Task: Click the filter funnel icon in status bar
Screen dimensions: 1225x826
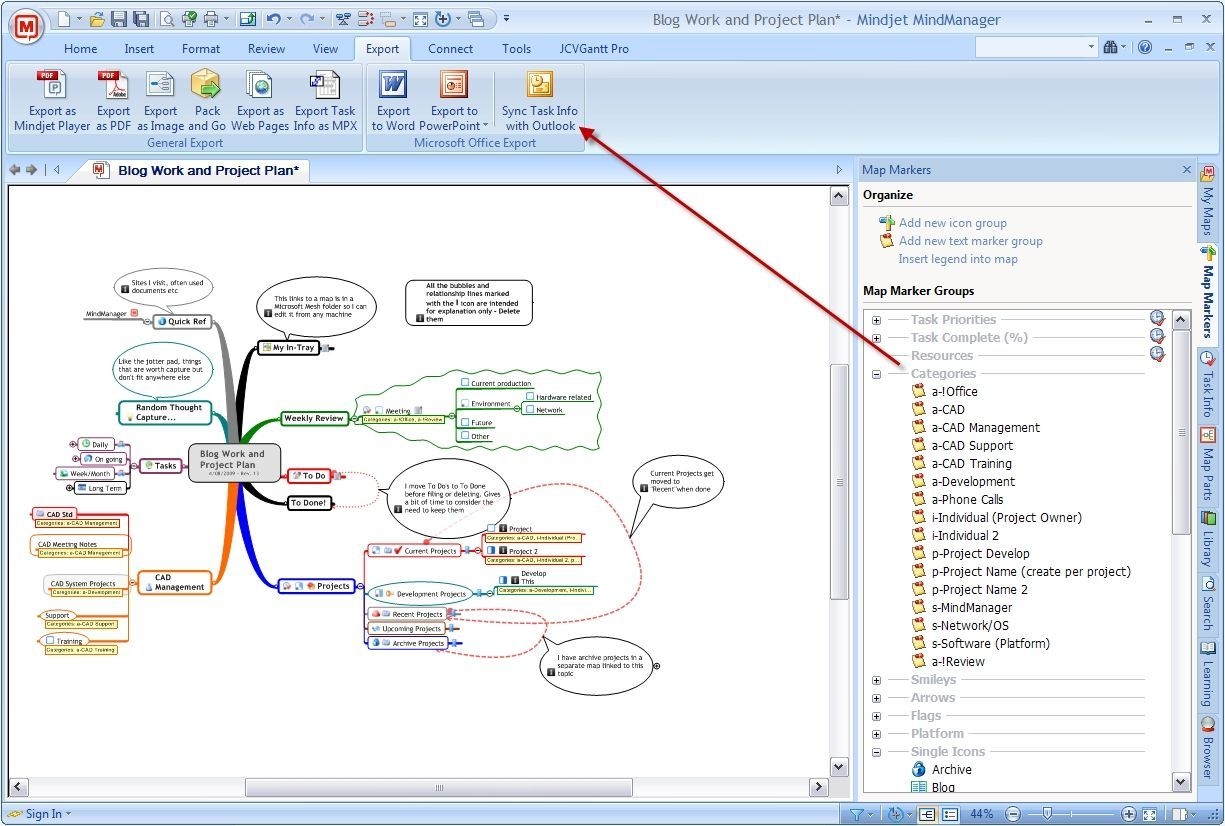Action: [x=857, y=815]
